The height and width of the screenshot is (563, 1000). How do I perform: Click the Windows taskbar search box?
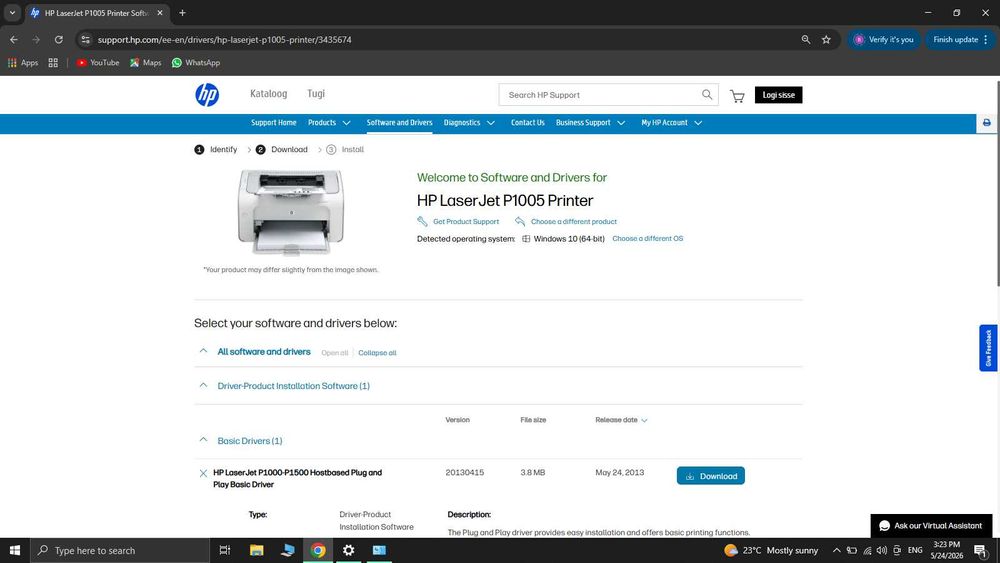point(120,550)
